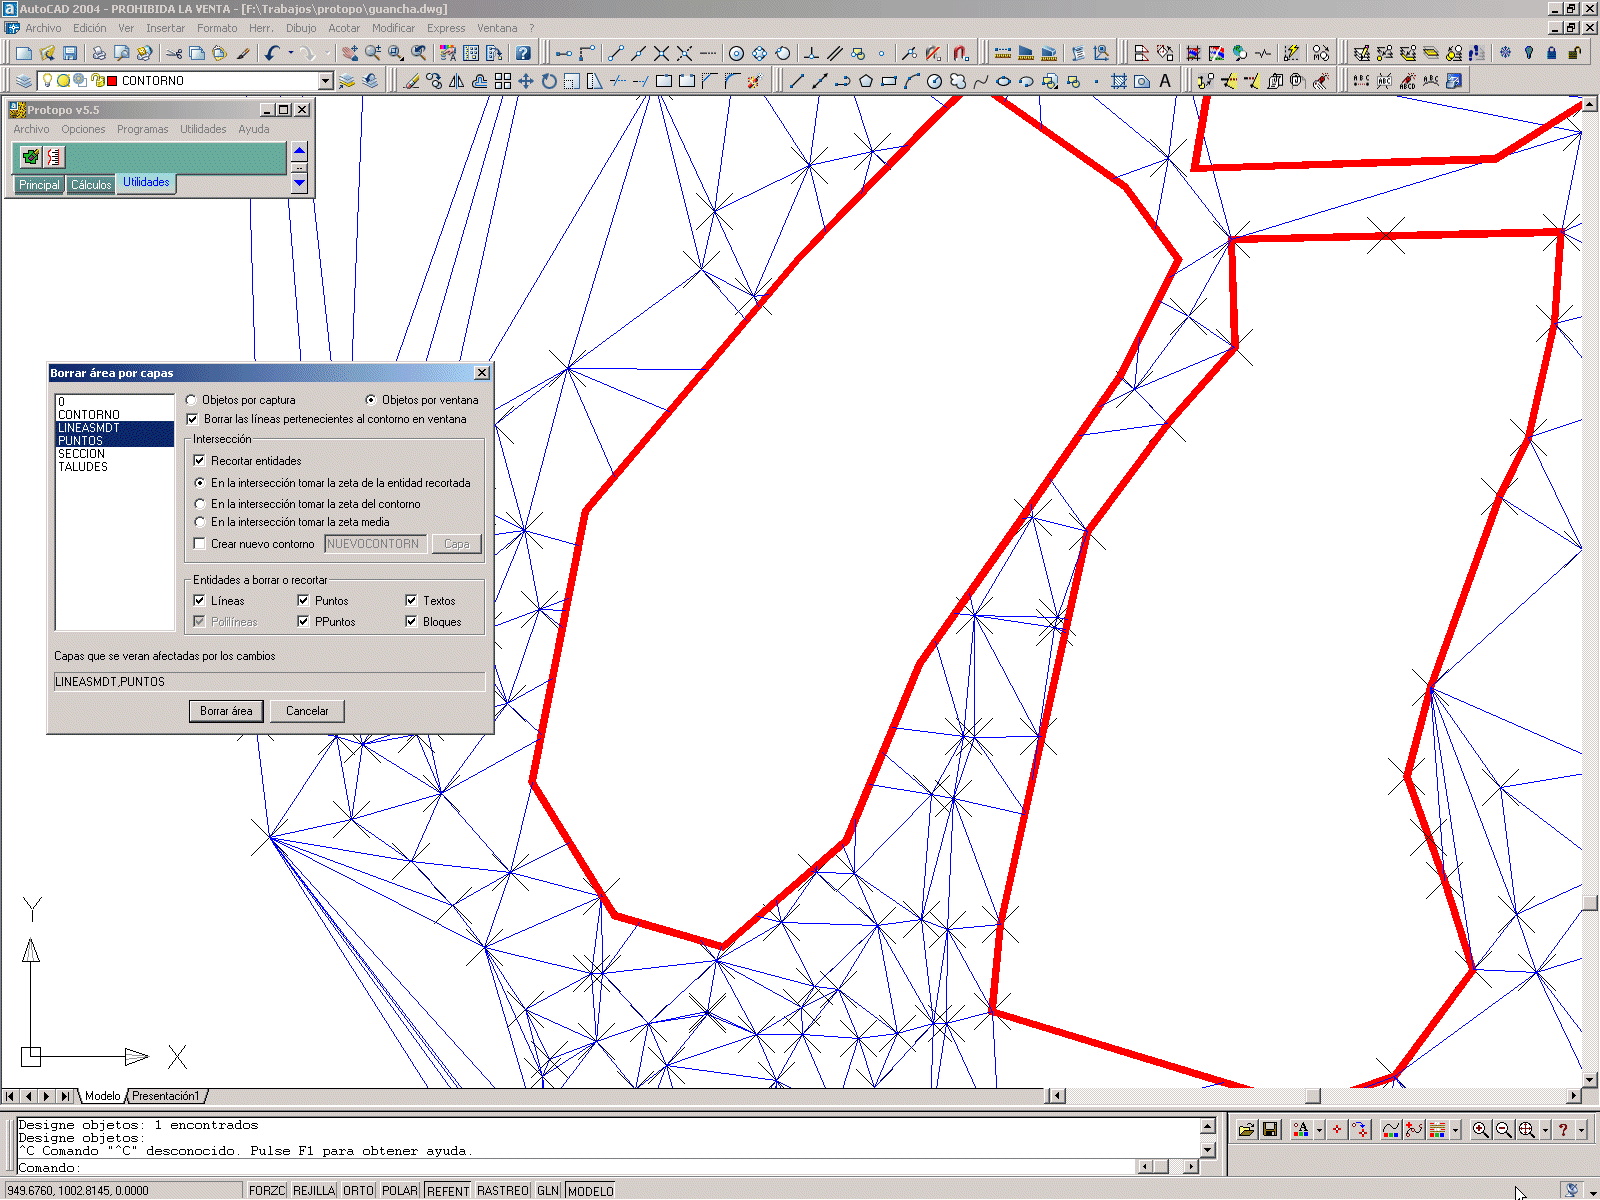Click the red question mark help icon

(1563, 1129)
